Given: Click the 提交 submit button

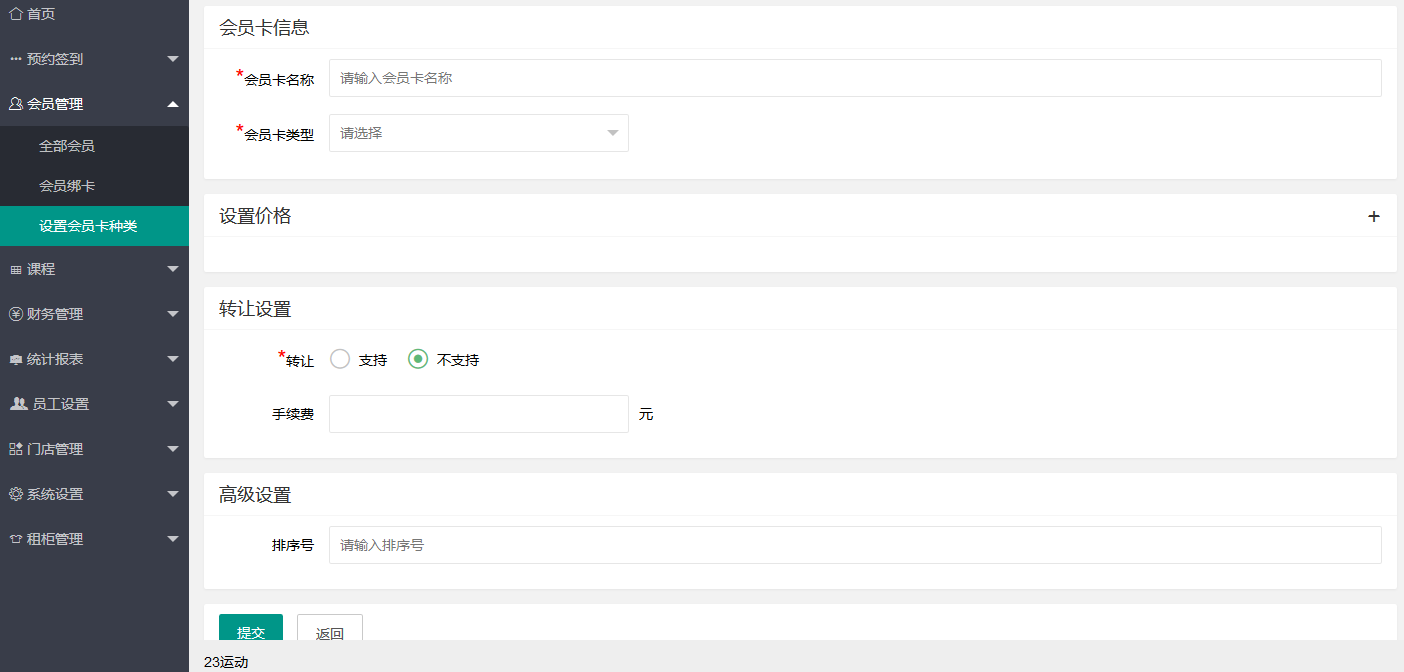Looking at the screenshot, I should point(251,628).
